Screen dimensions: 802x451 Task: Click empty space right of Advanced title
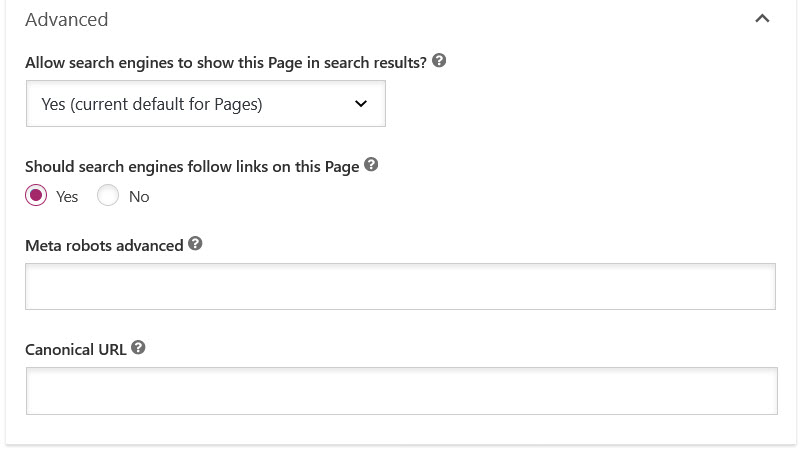click(400, 20)
